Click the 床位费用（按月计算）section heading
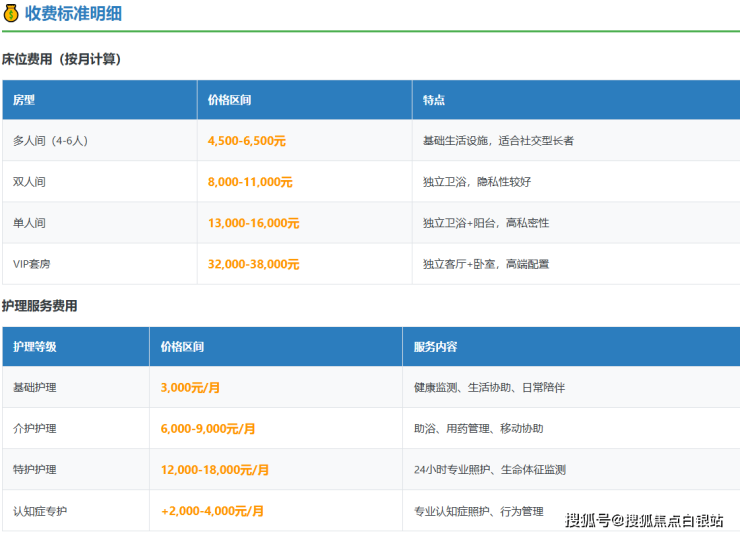This screenshot has height=536, width=740. [61, 59]
